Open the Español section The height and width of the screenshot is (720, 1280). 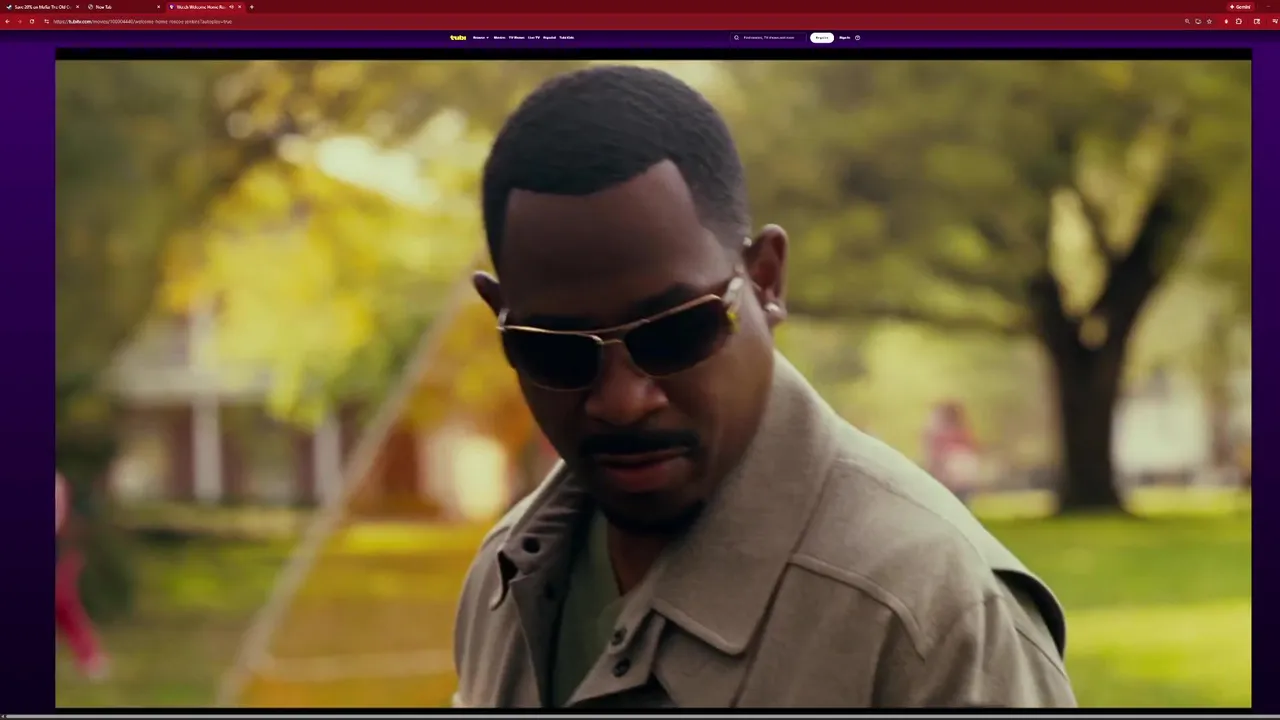click(549, 37)
